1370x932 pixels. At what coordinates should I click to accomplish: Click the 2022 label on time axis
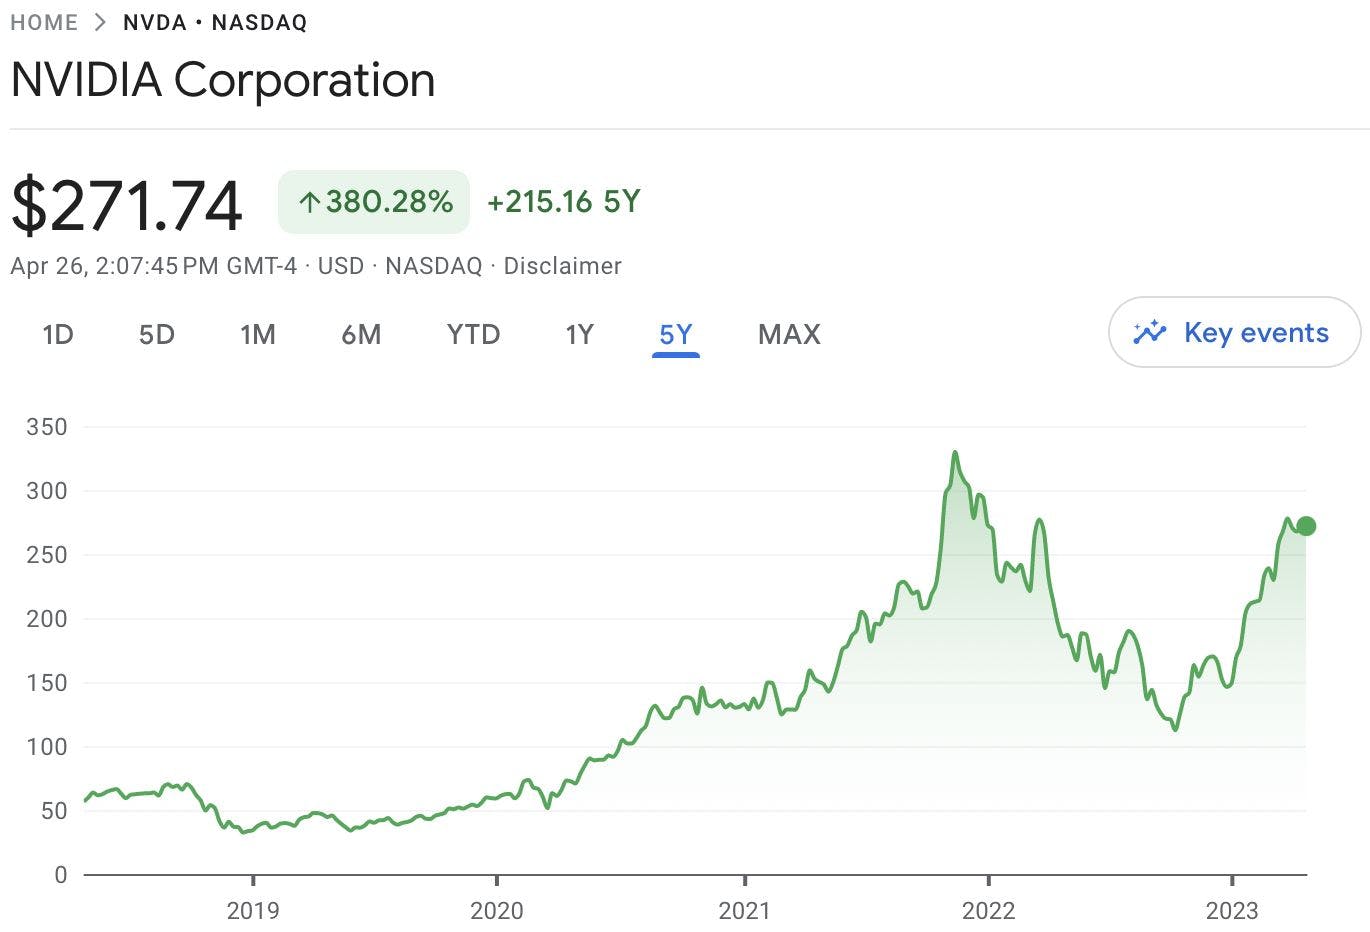pos(988,910)
